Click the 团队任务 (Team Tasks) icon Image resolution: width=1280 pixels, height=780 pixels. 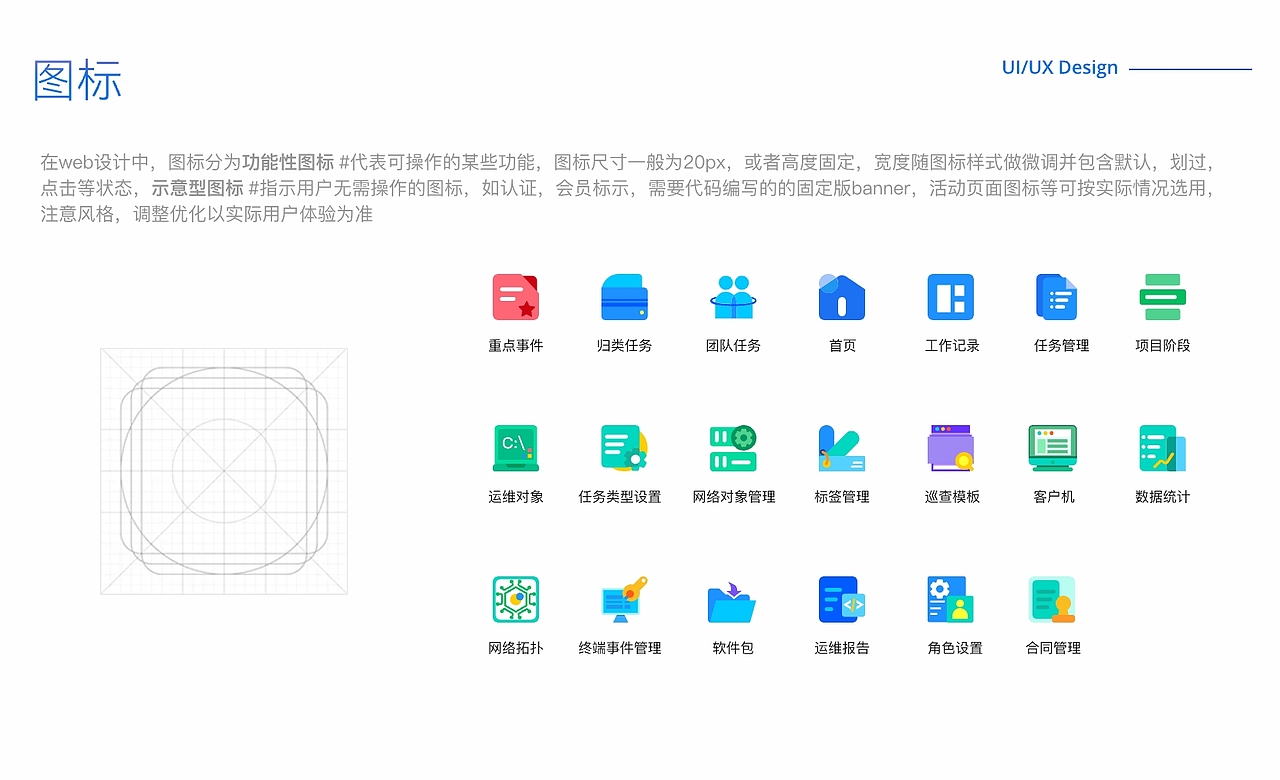coord(733,297)
